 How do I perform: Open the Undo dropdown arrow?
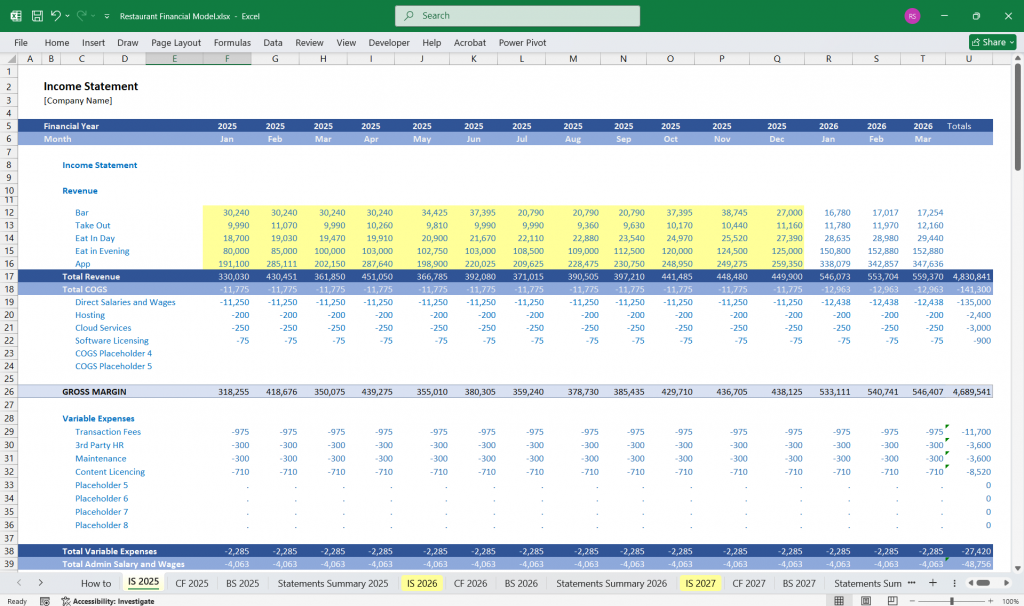pos(67,15)
